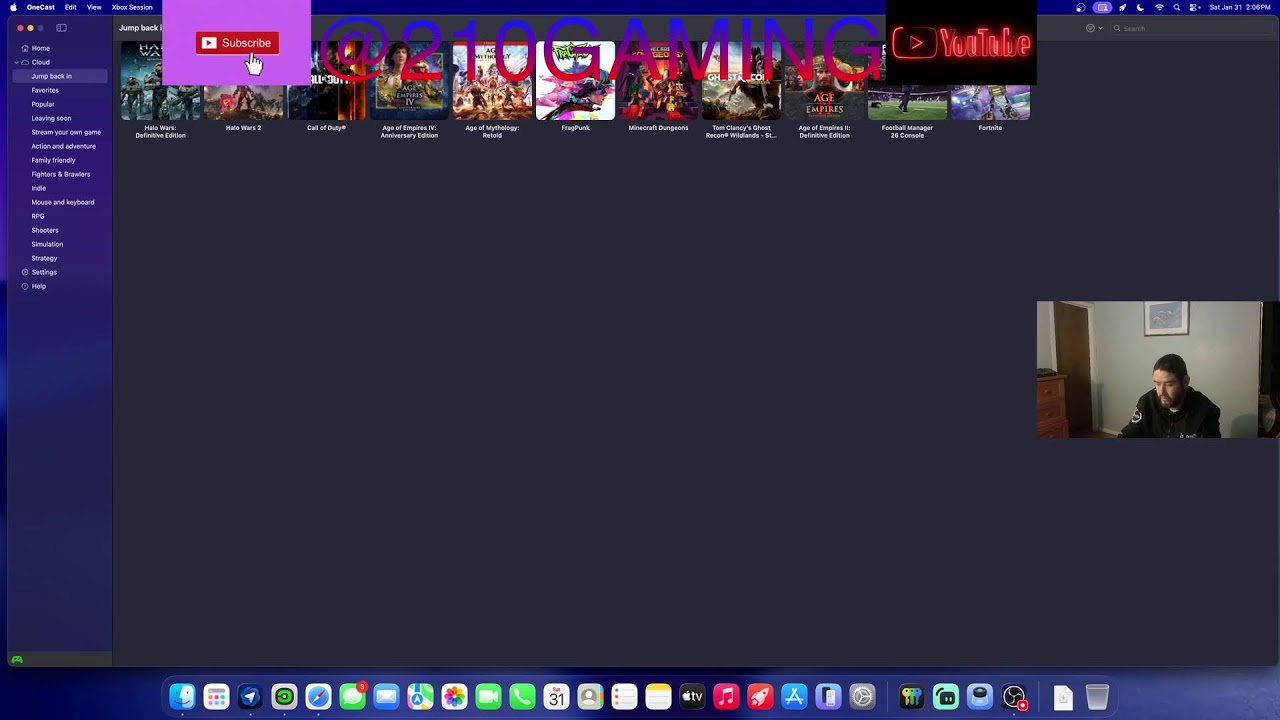Open the Xbox Session menu

(132, 7)
